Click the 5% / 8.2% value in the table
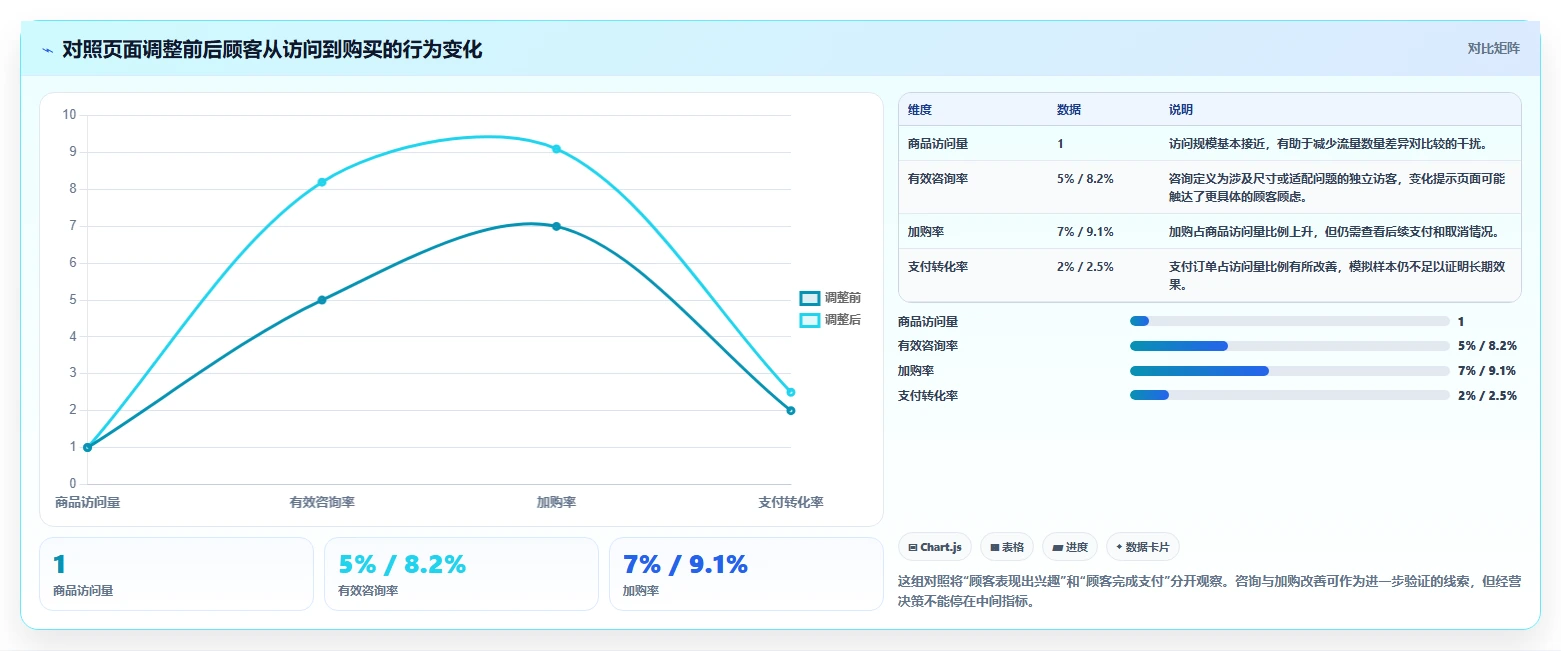Screen dimensions: 1561x651 click(1085, 179)
